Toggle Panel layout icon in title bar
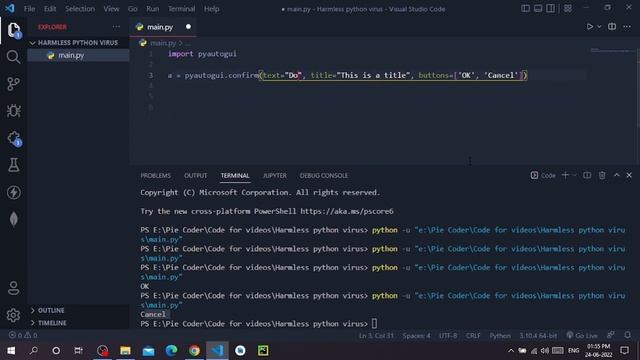This screenshot has width=640, height=360. pyautogui.click(x=538, y=9)
